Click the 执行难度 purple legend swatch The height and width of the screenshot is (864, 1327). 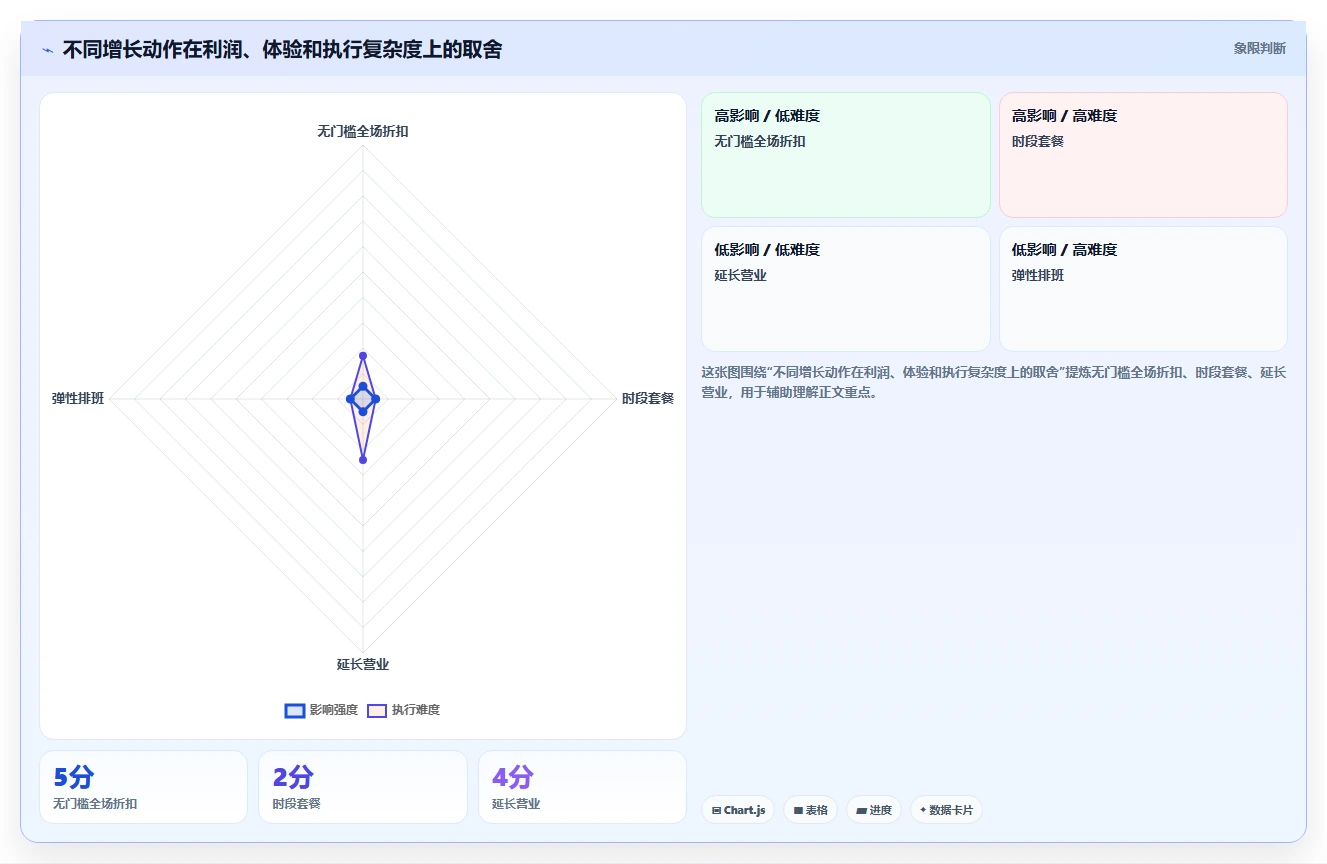pos(377,711)
